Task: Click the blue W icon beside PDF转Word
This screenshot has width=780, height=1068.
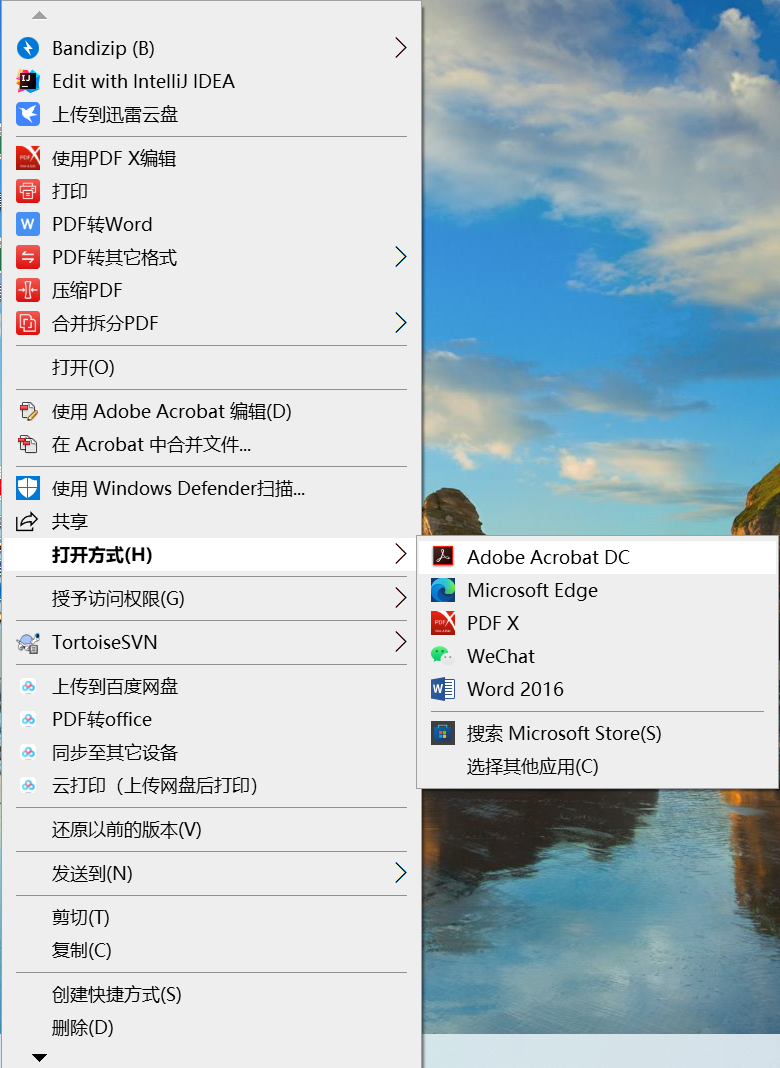Action: (28, 224)
